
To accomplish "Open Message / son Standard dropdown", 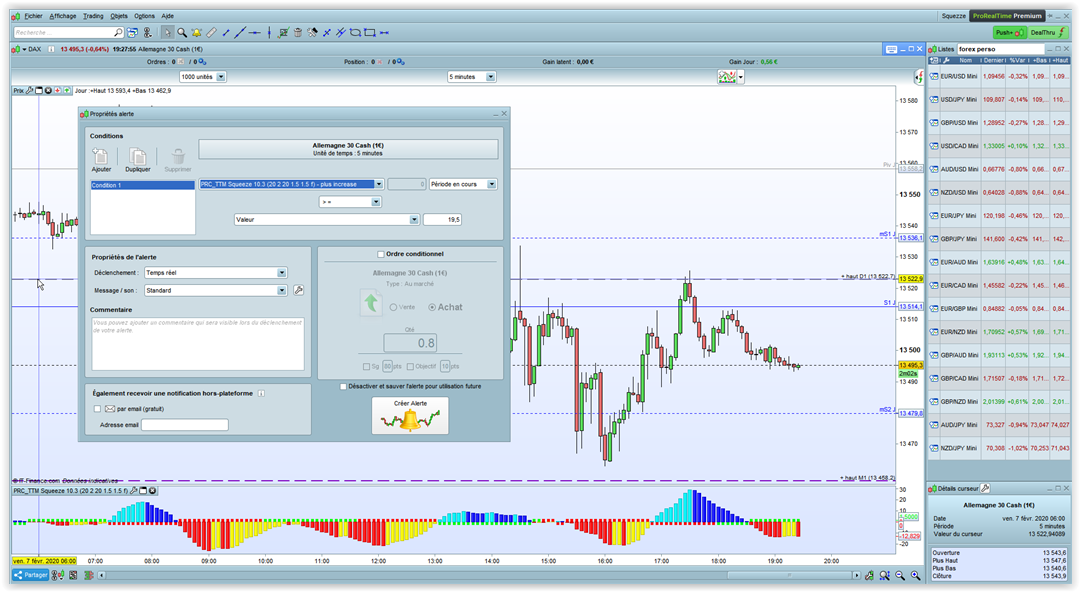I will click(x=215, y=291).
